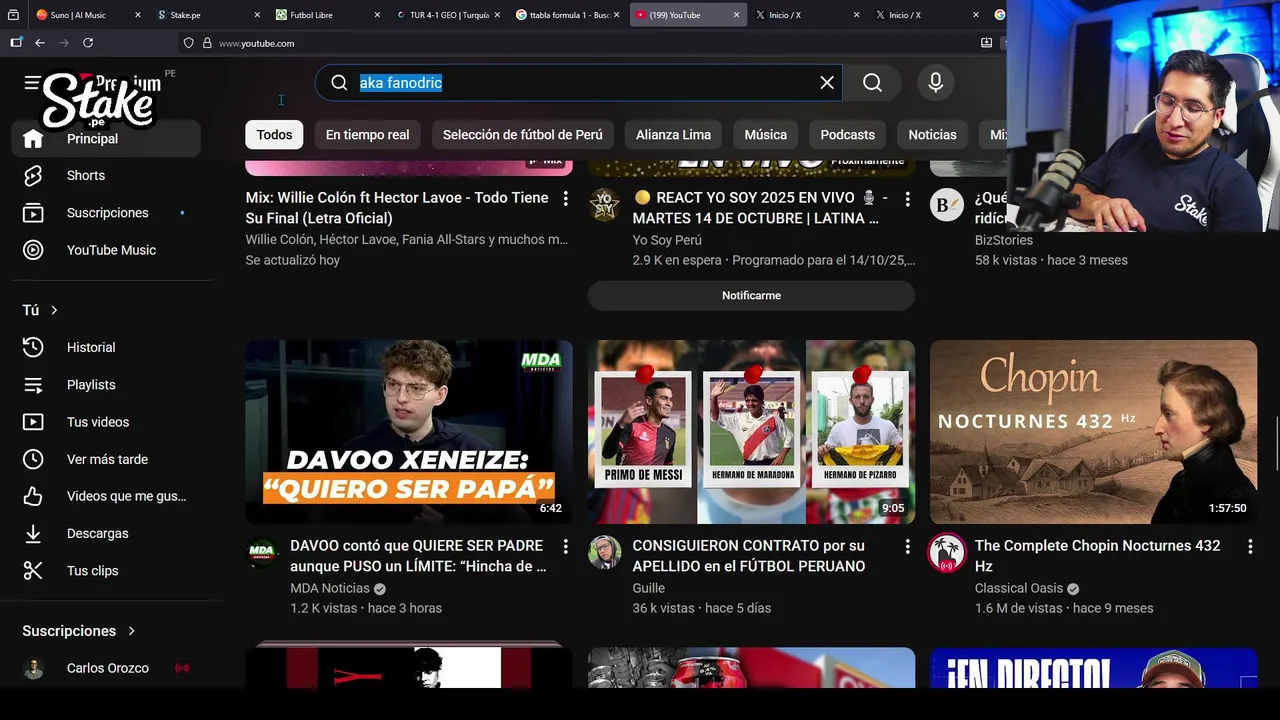Go to the Guille channel name

648,588
